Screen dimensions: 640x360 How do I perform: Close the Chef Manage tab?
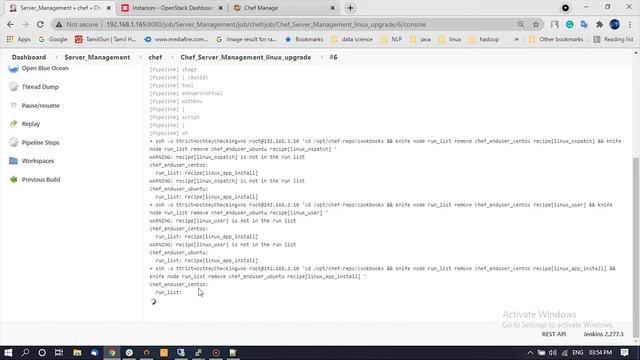point(332,8)
